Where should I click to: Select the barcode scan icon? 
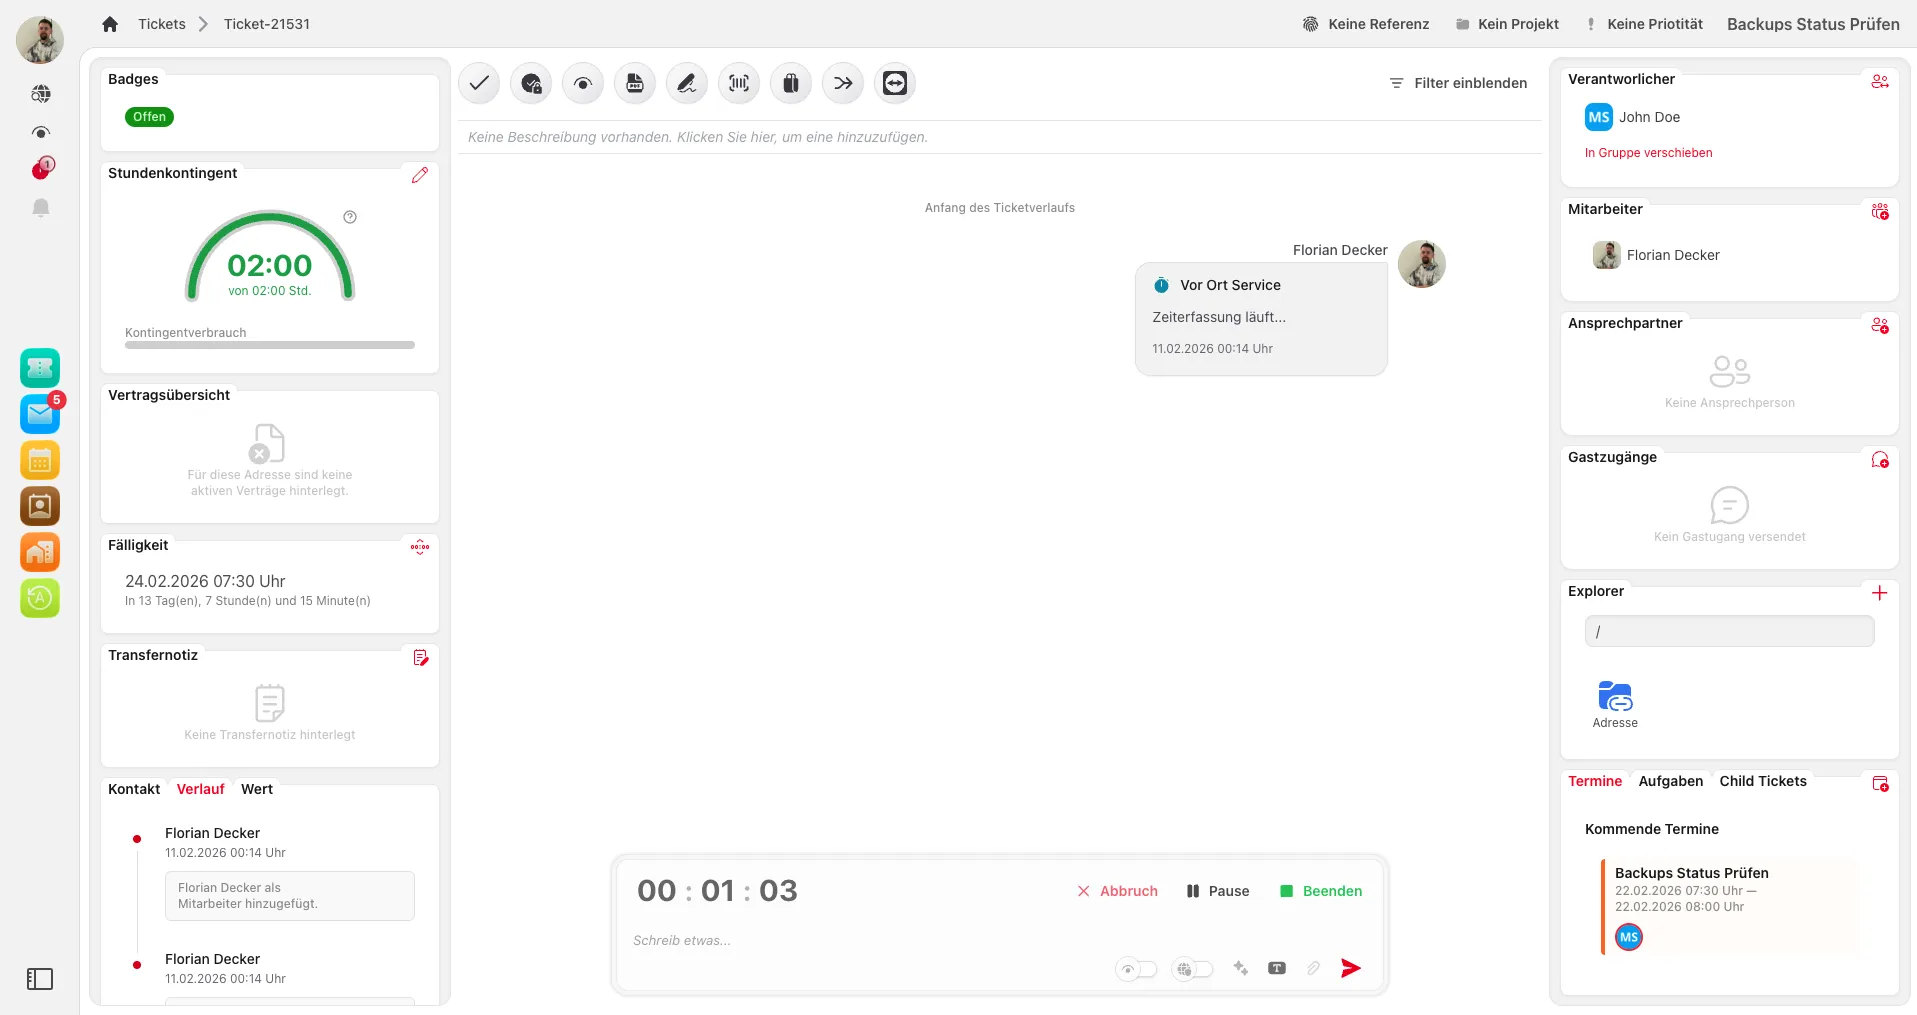738,83
